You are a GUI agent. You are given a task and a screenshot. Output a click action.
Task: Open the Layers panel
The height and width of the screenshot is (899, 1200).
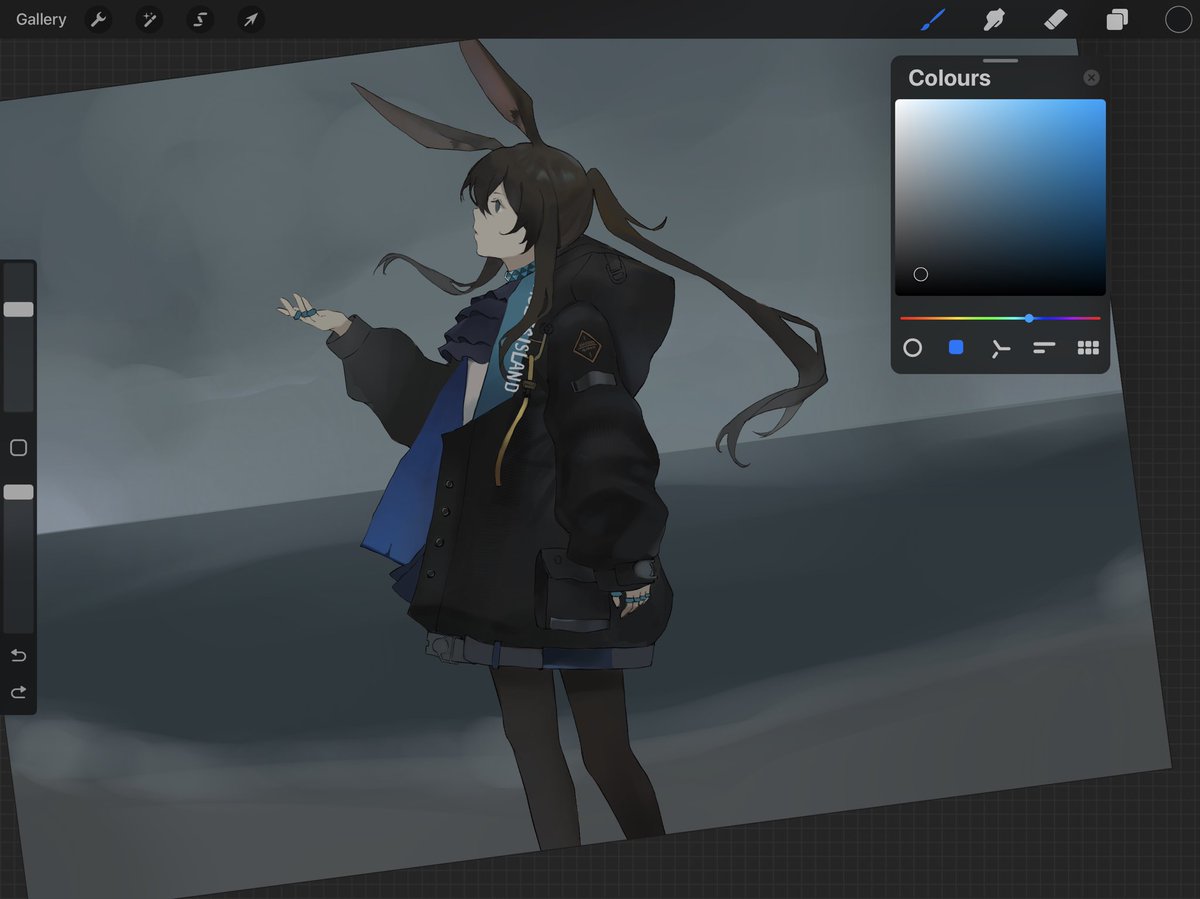click(x=1117, y=19)
